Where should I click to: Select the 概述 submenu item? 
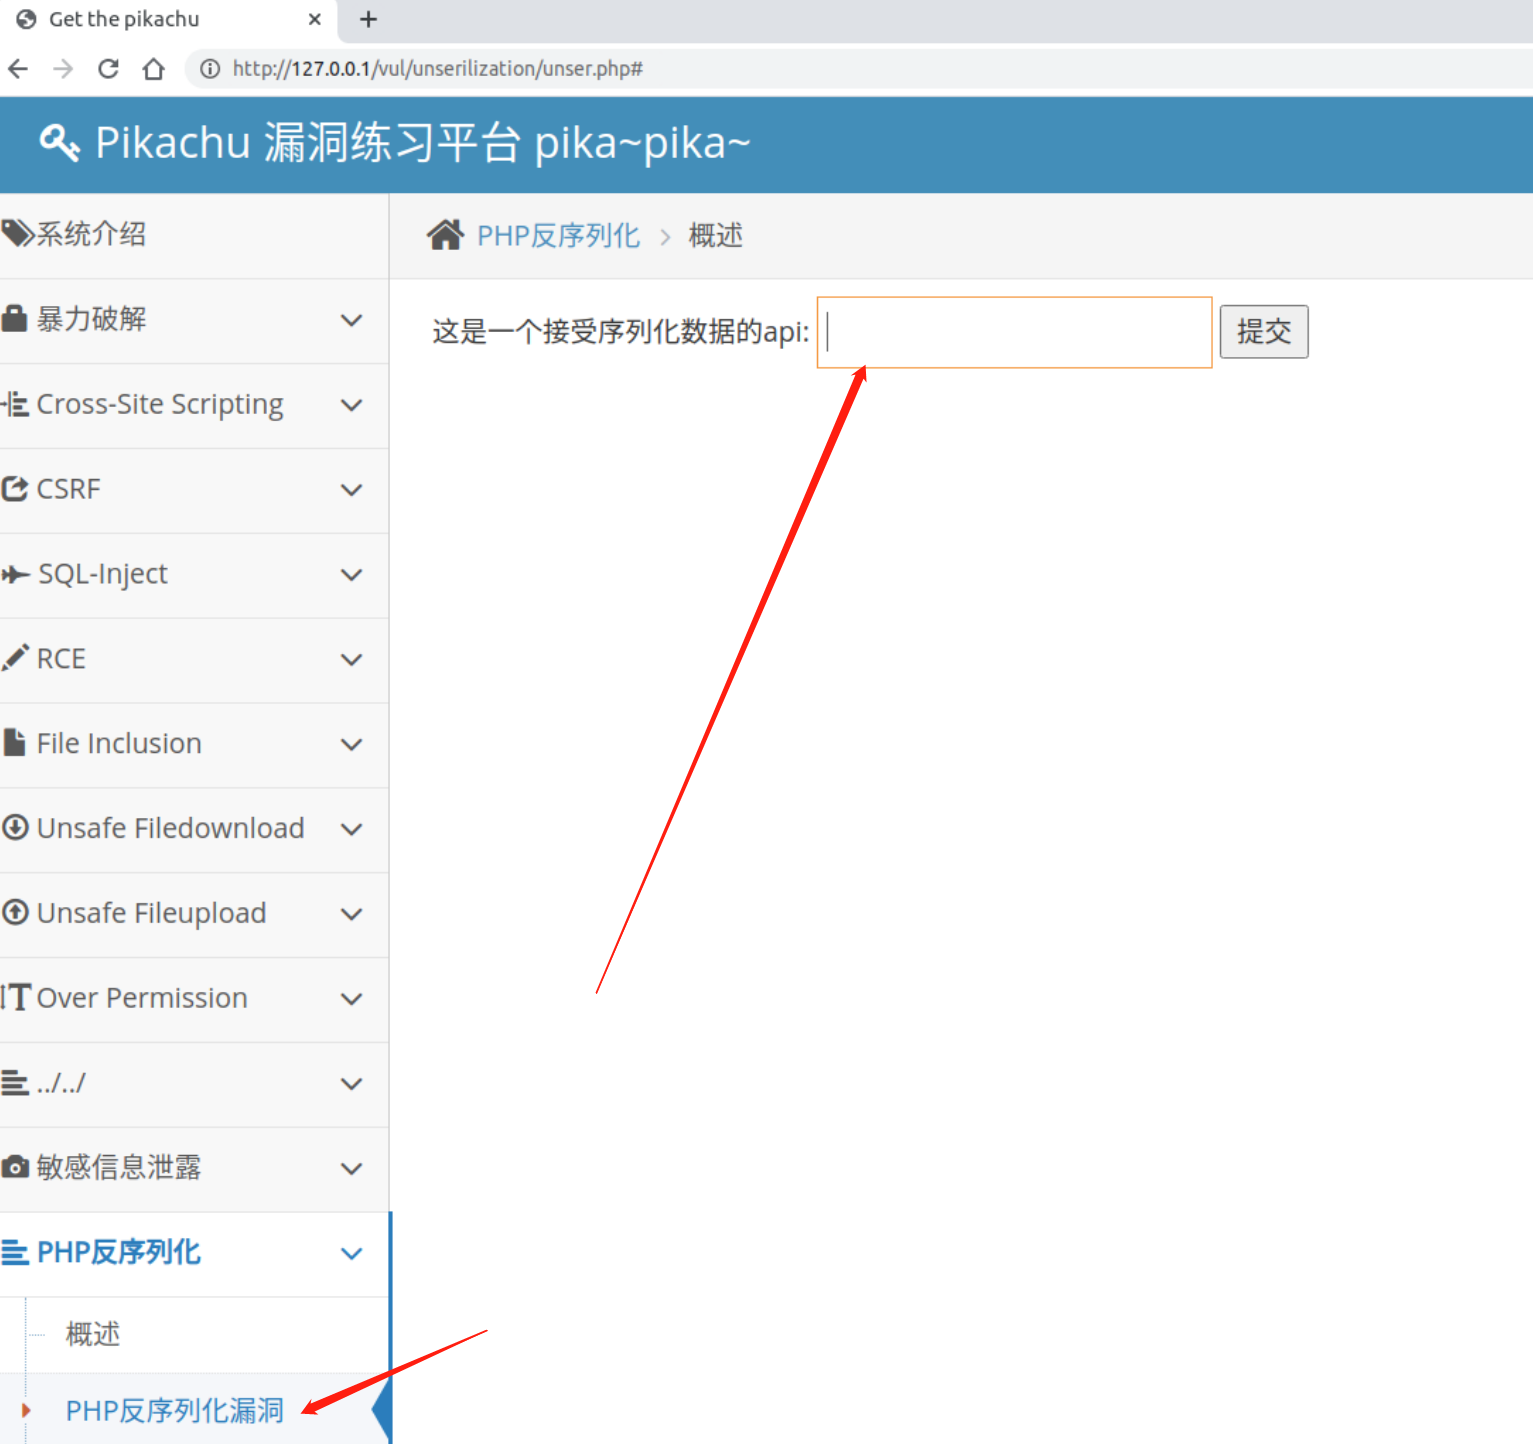93,1334
